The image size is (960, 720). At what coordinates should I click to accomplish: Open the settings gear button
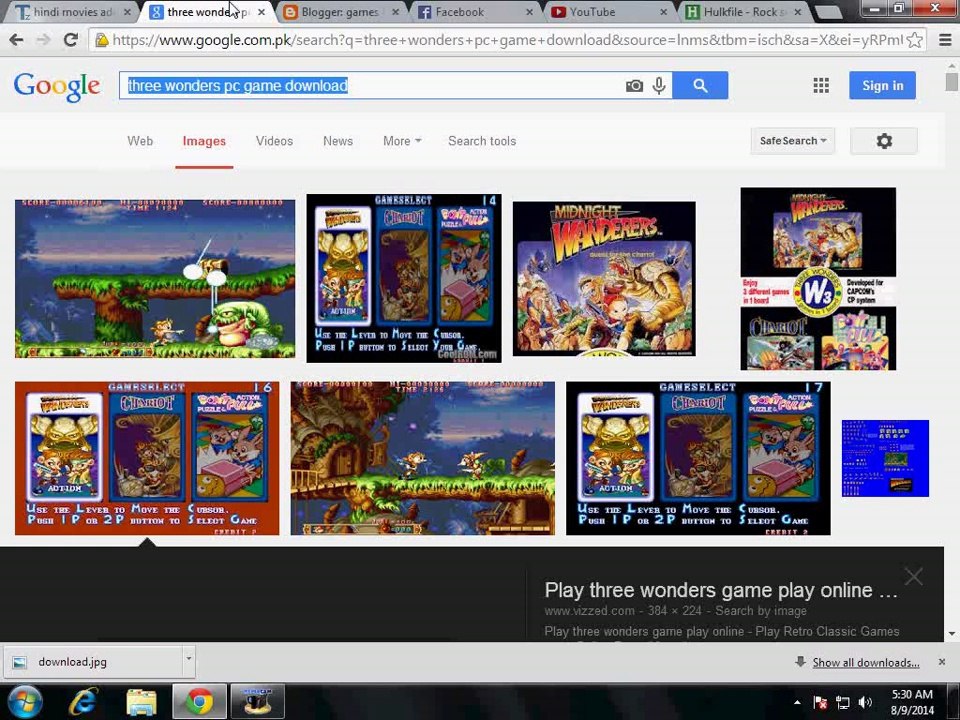click(884, 141)
